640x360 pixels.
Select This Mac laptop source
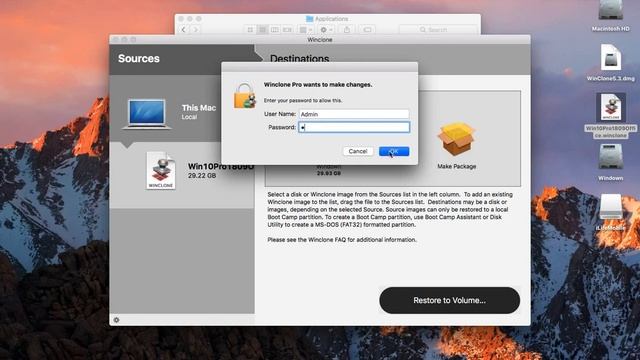point(147,114)
